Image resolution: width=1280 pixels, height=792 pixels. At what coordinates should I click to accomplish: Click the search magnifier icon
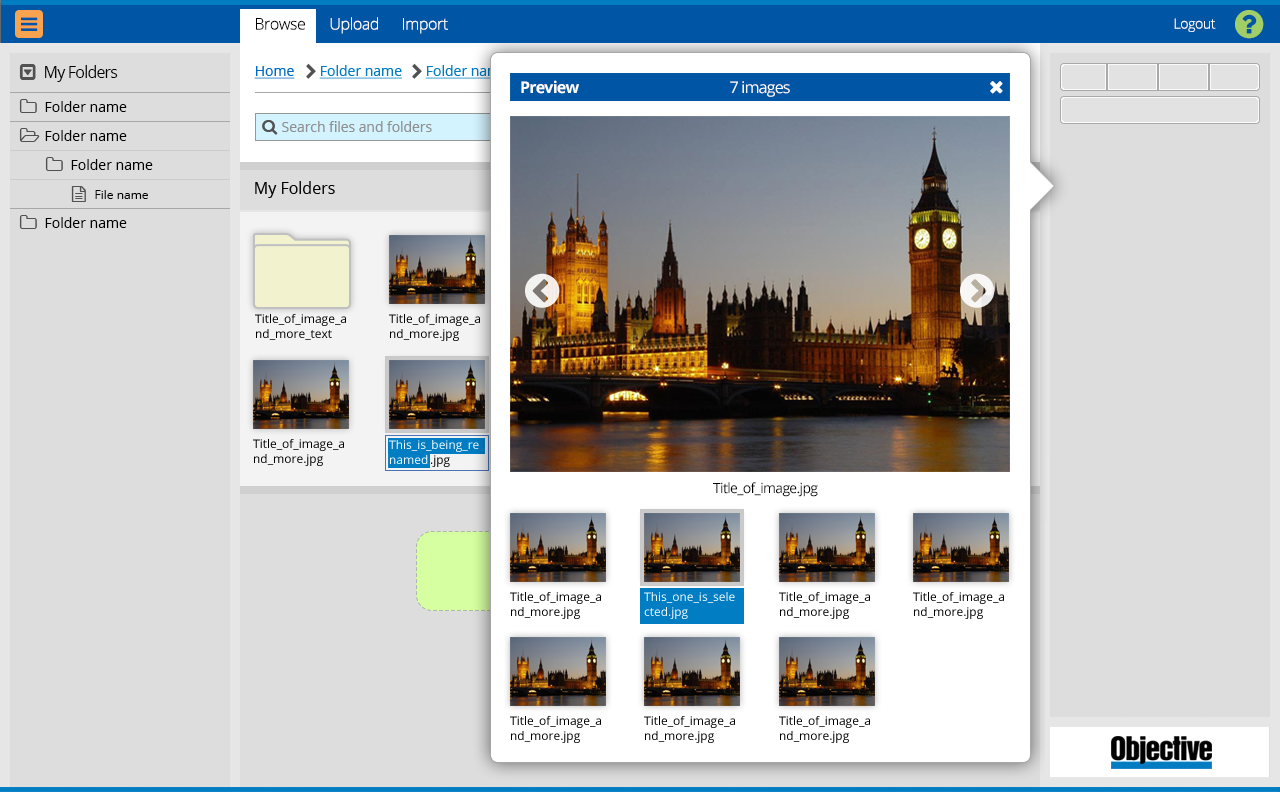click(269, 127)
